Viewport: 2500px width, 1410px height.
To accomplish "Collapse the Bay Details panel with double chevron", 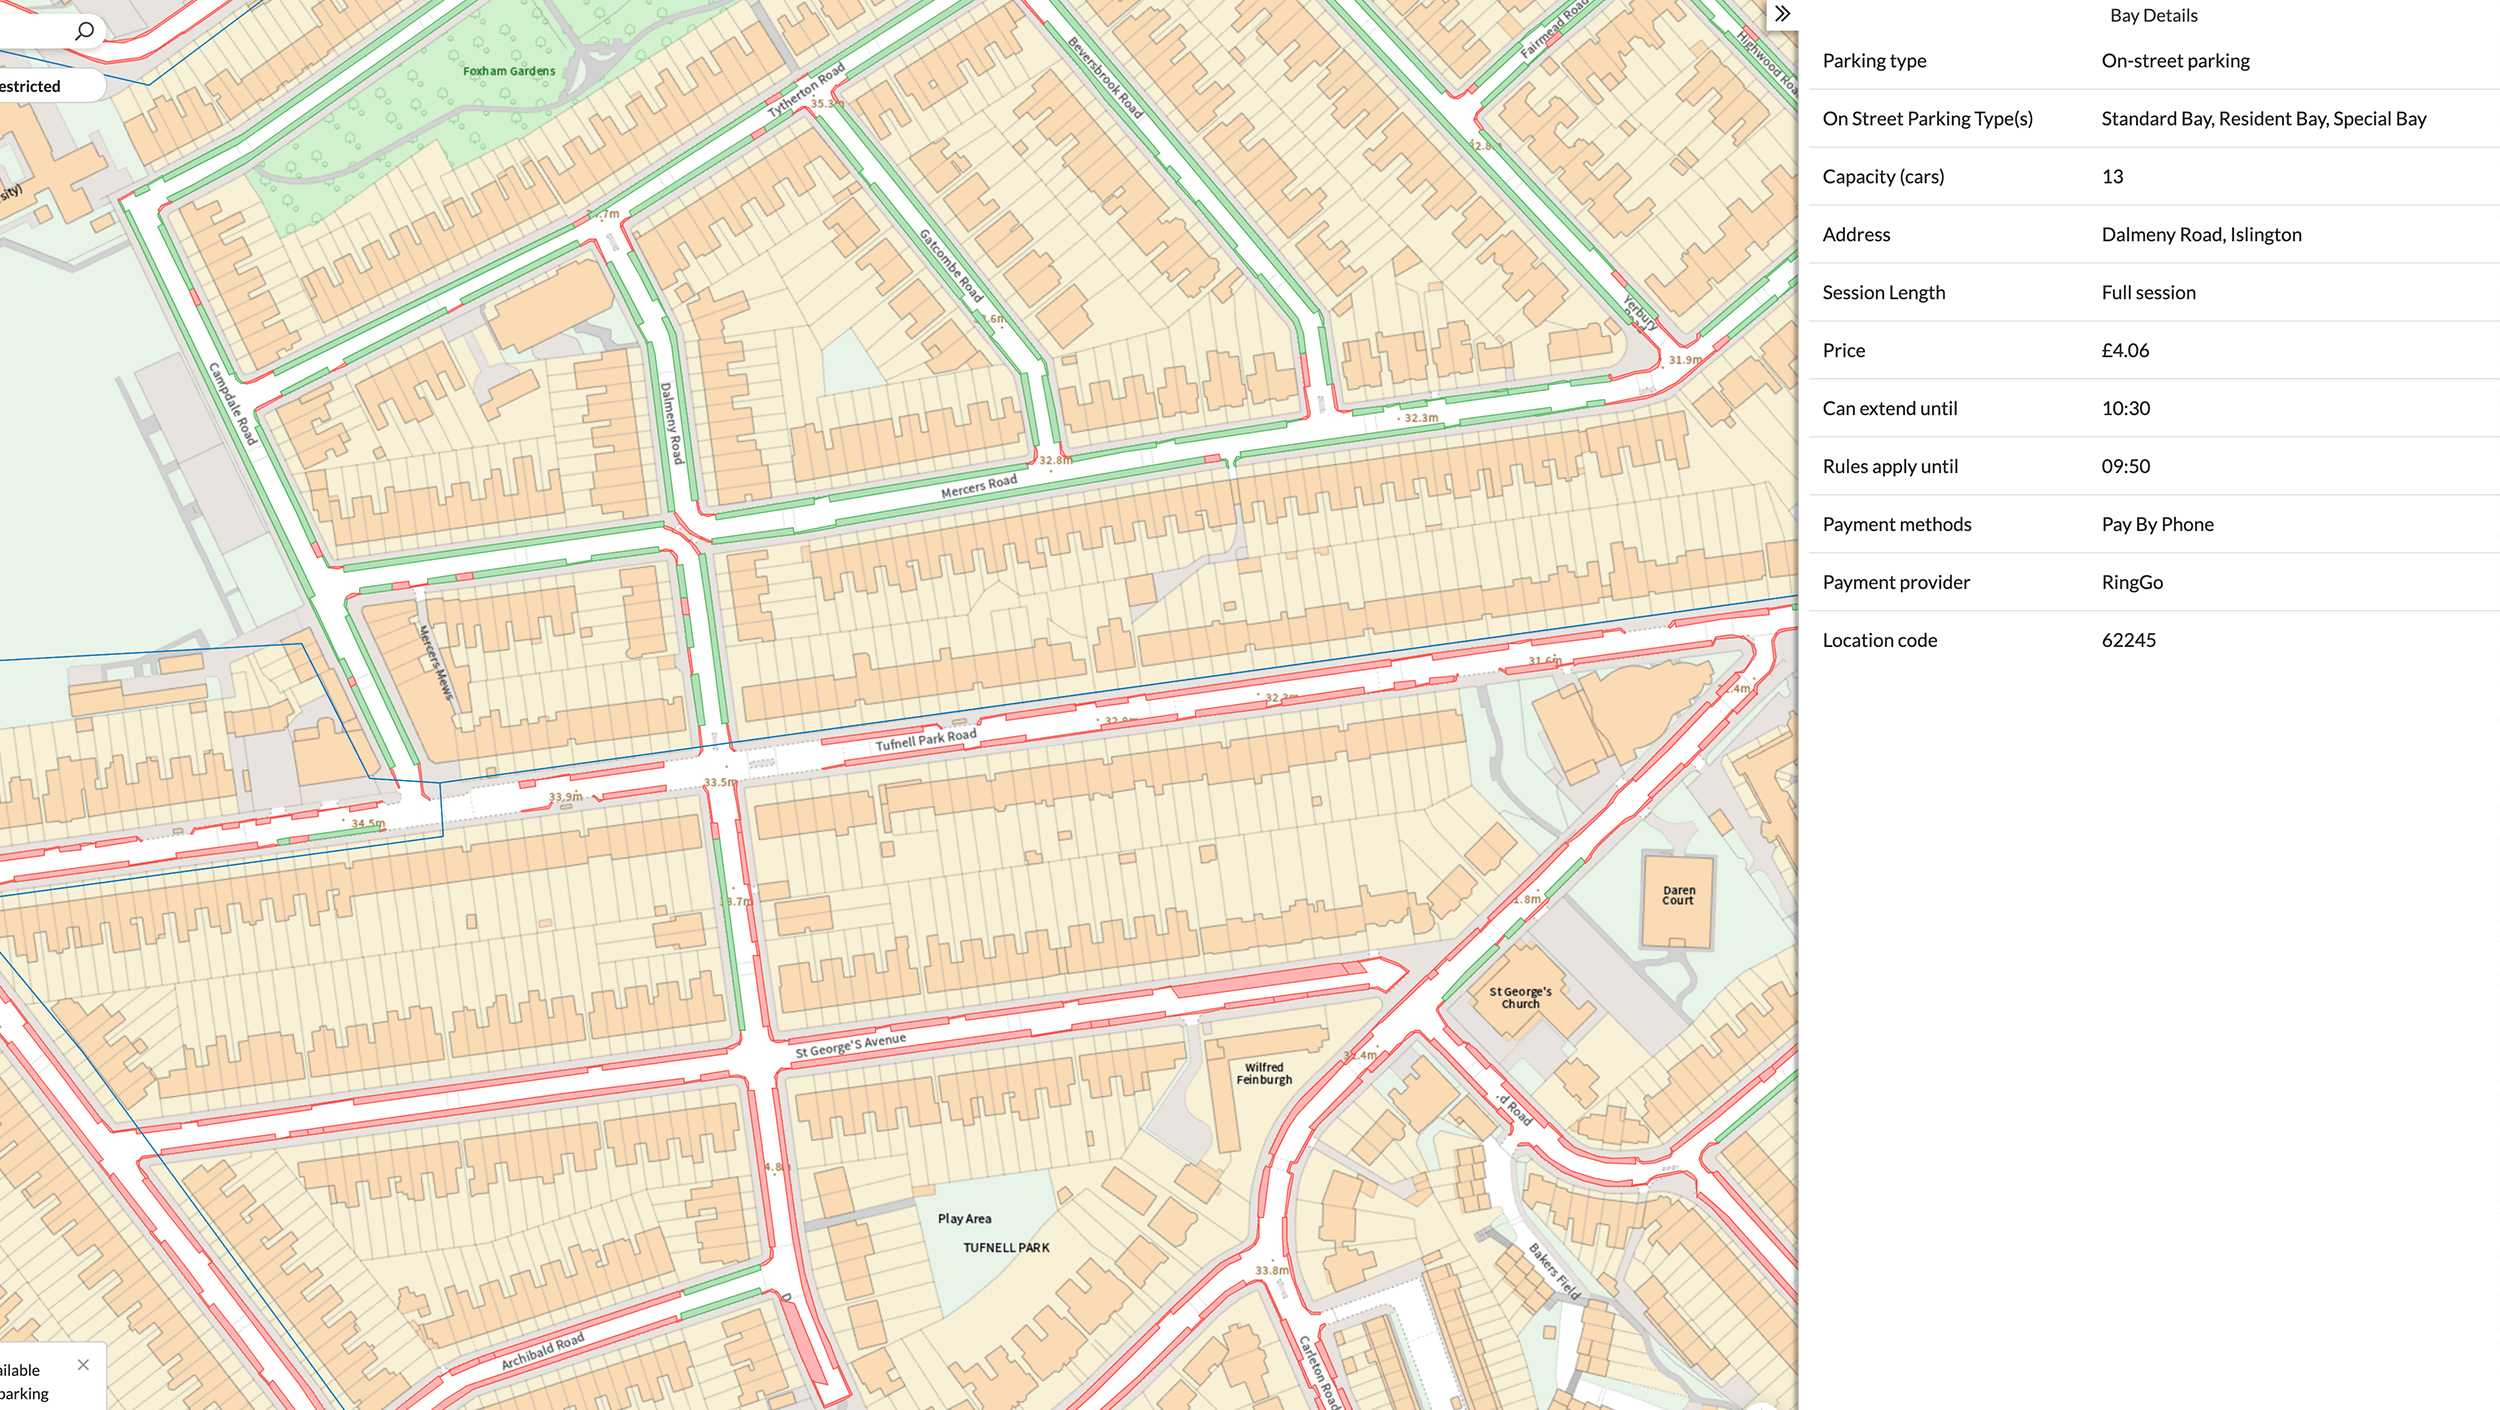I will click(1782, 14).
